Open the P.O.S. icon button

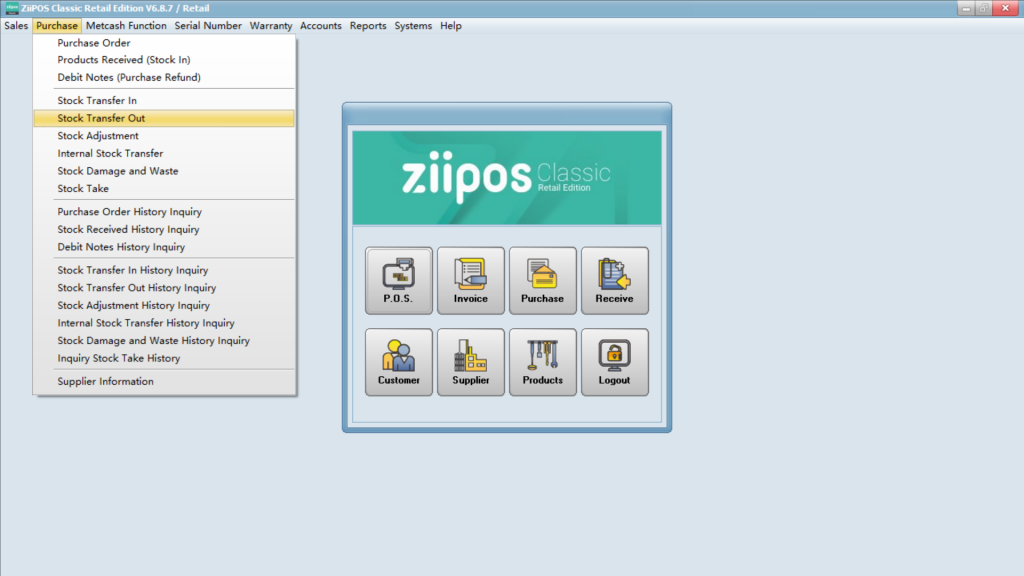click(398, 280)
